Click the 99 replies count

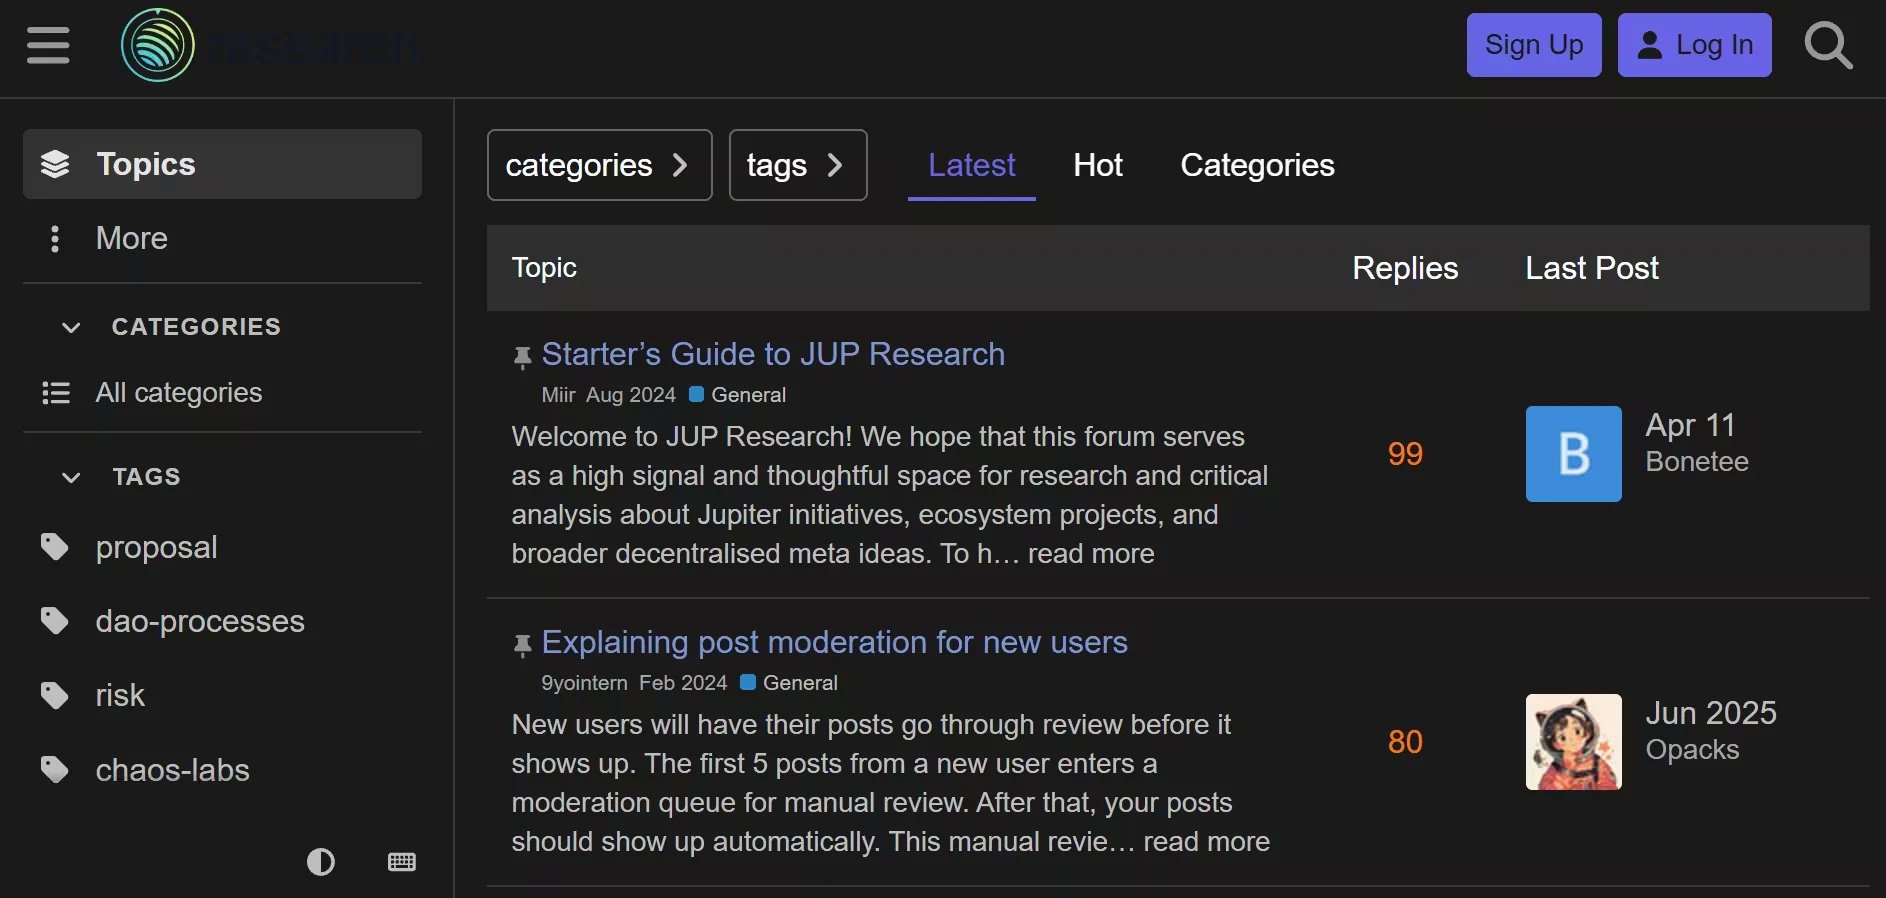coord(1405,454)
